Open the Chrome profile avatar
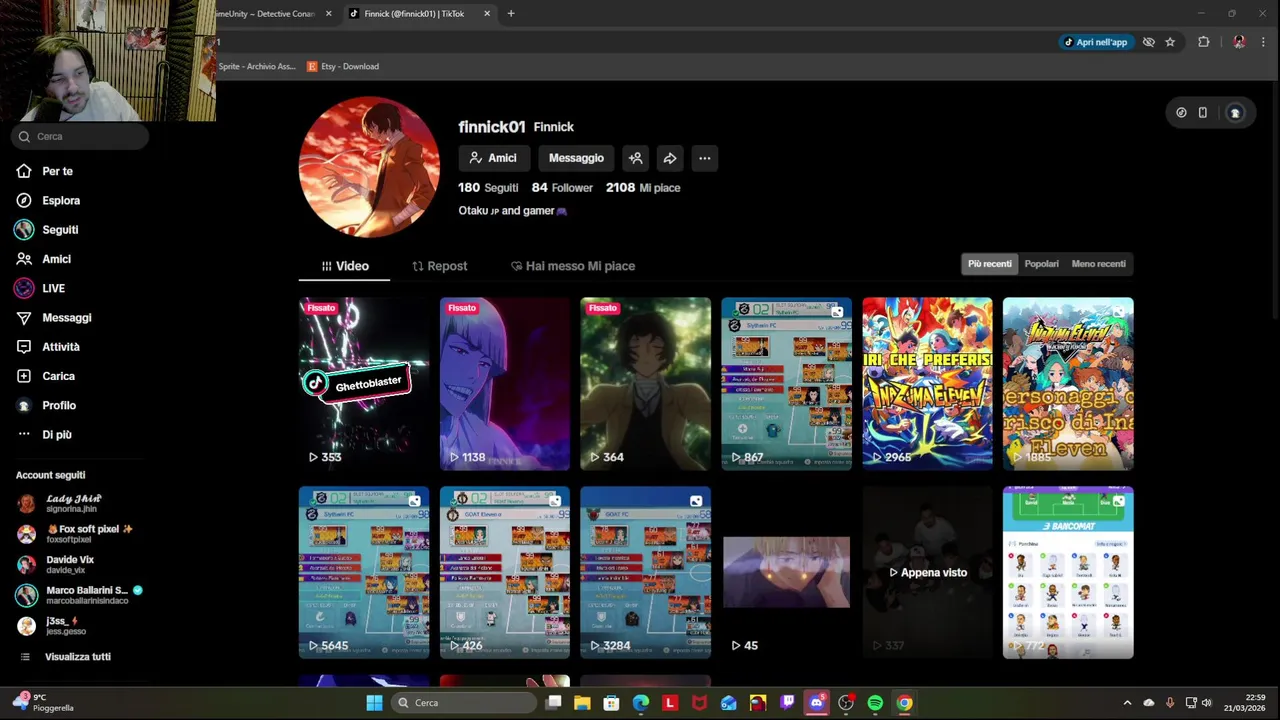The image size is (1280, 720). click(x=1239, y=42)
